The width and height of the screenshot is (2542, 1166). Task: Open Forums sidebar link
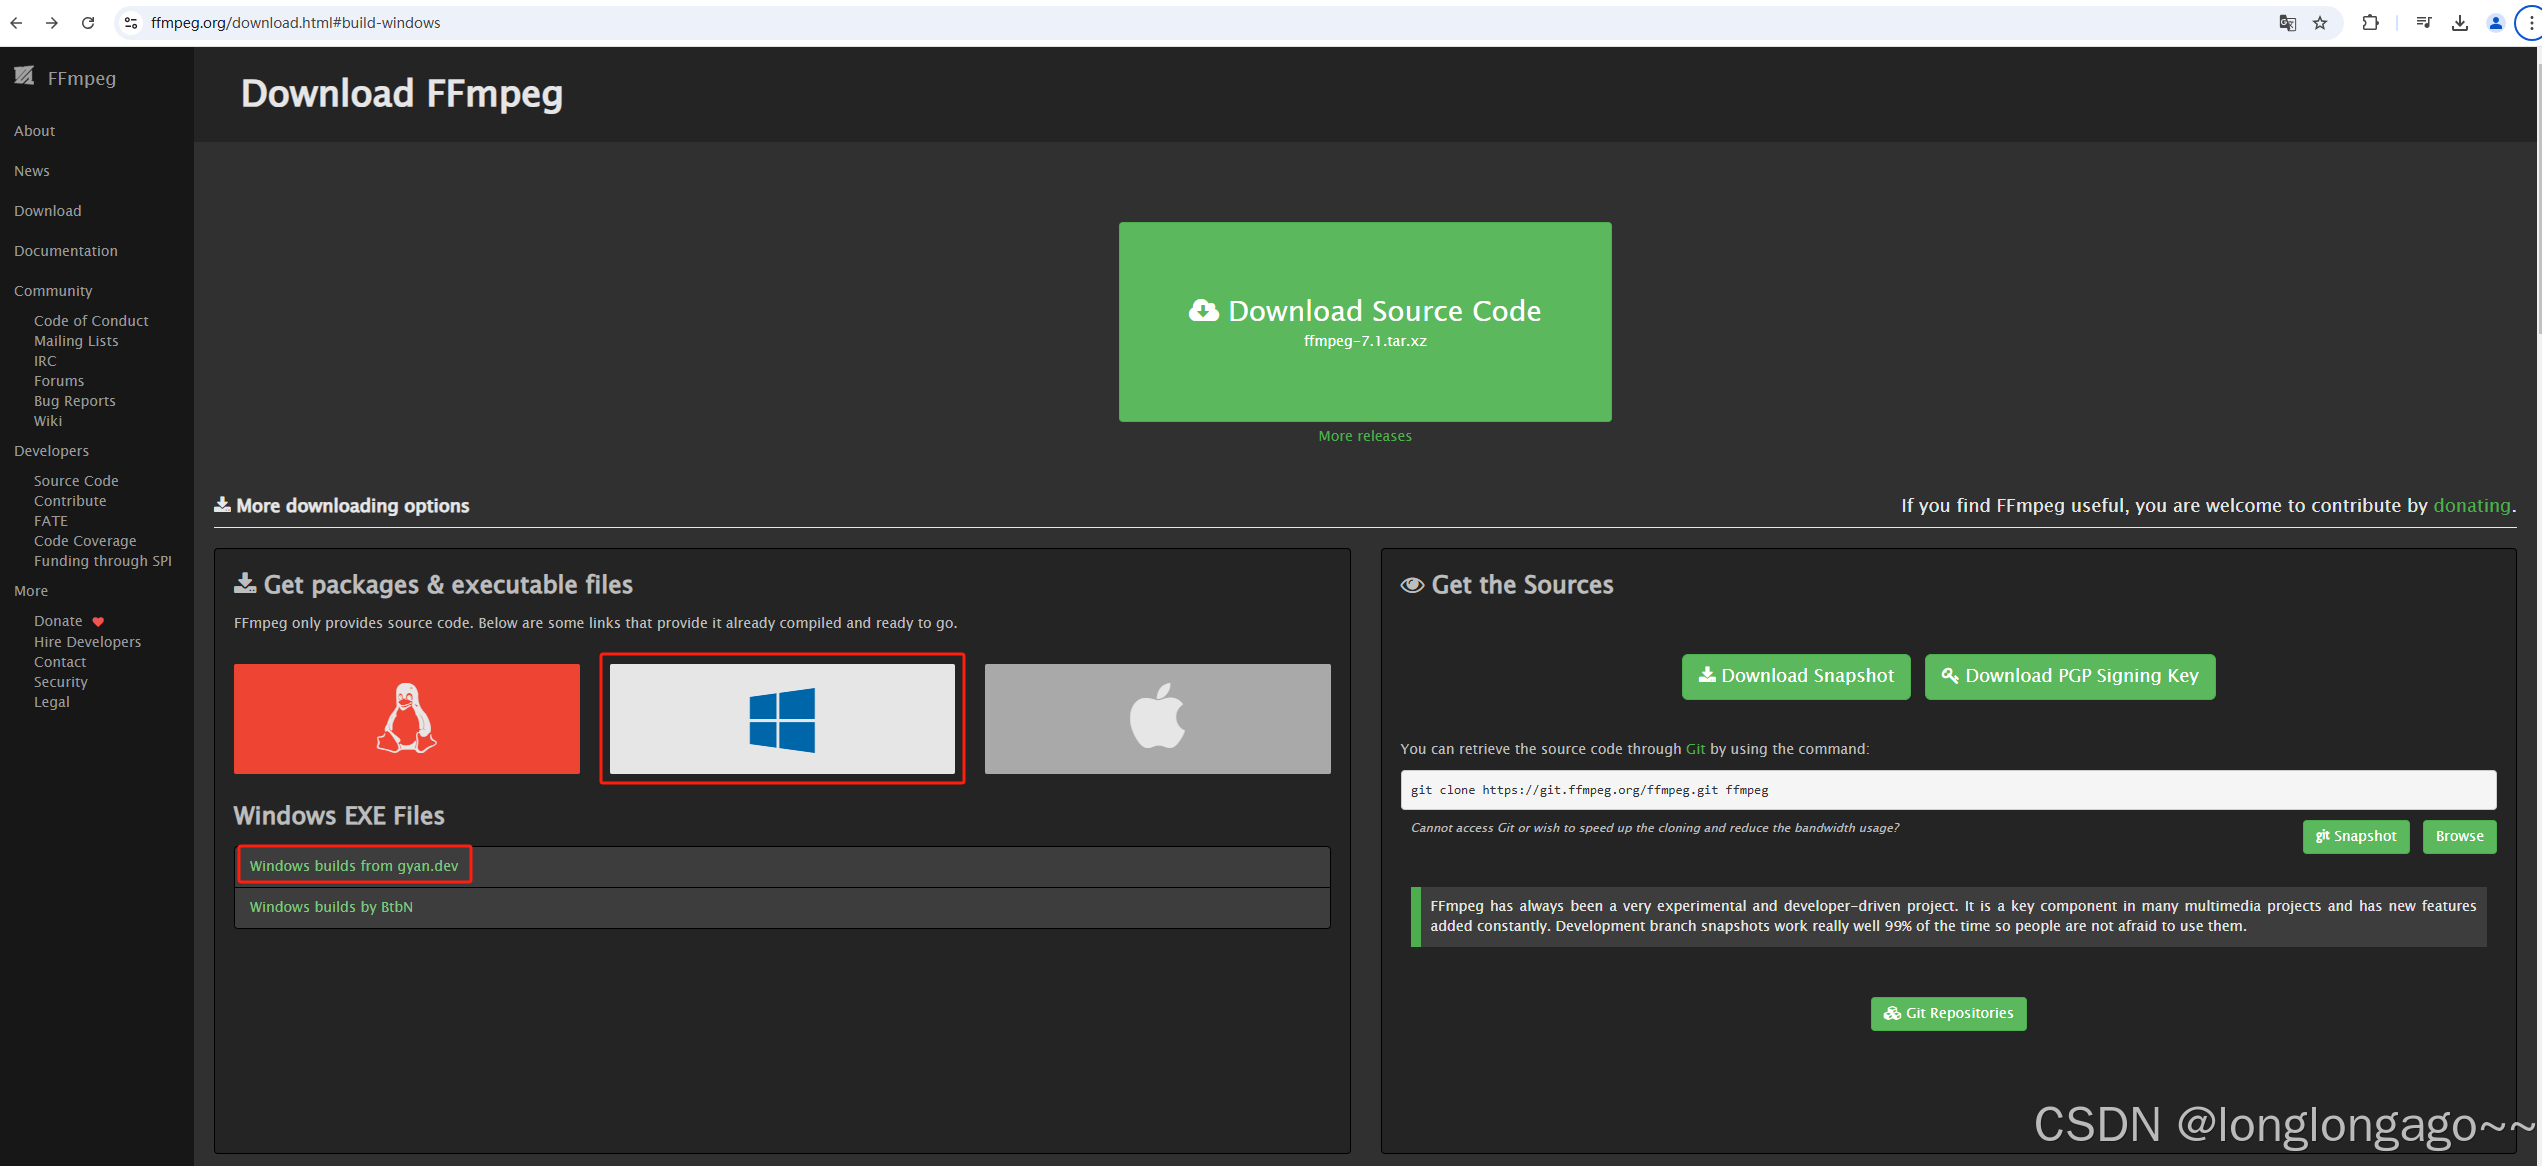59,381
